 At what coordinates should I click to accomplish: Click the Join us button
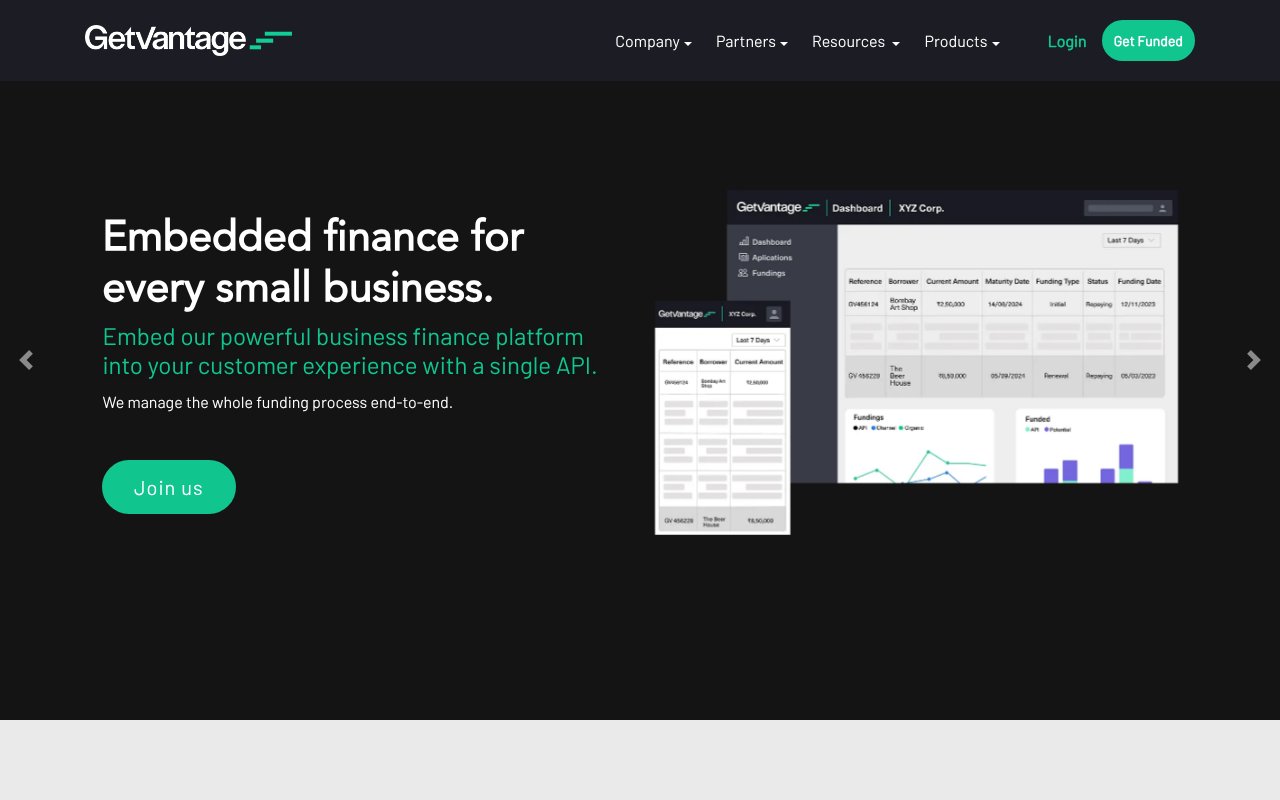[x=168, y=487]
